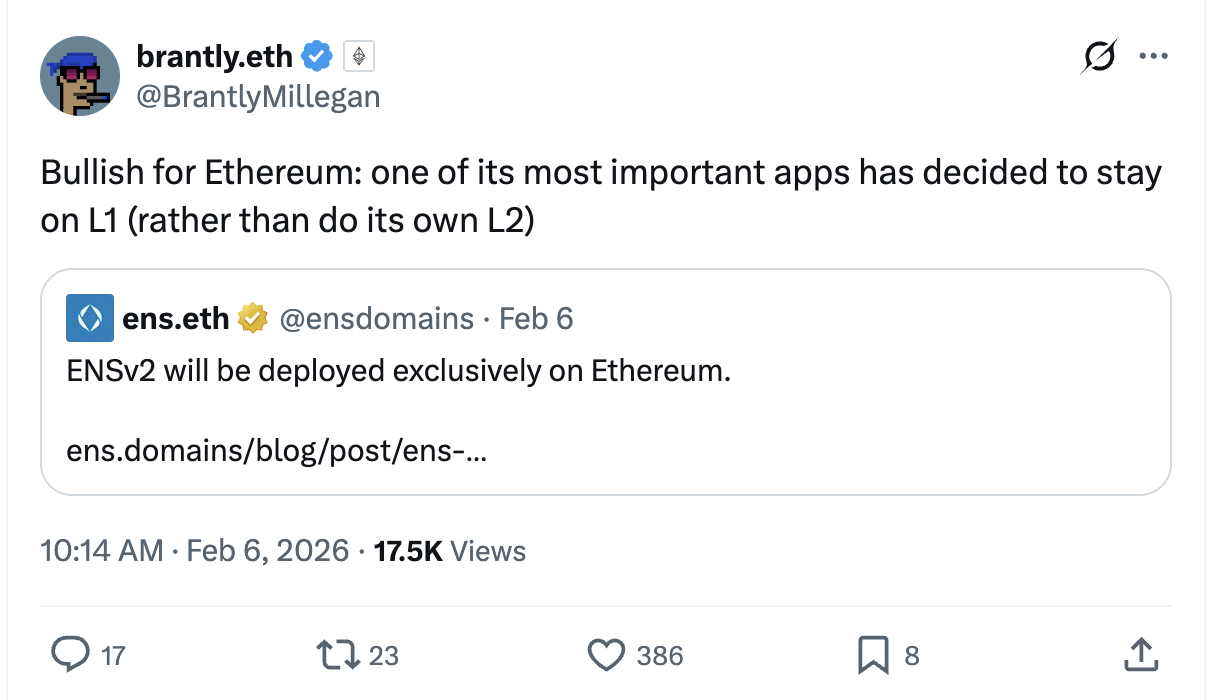Open the @ensdomains handle in quoted tweet
The height and width of the screenshot is (700, 1216).
(x=377, y=319)
